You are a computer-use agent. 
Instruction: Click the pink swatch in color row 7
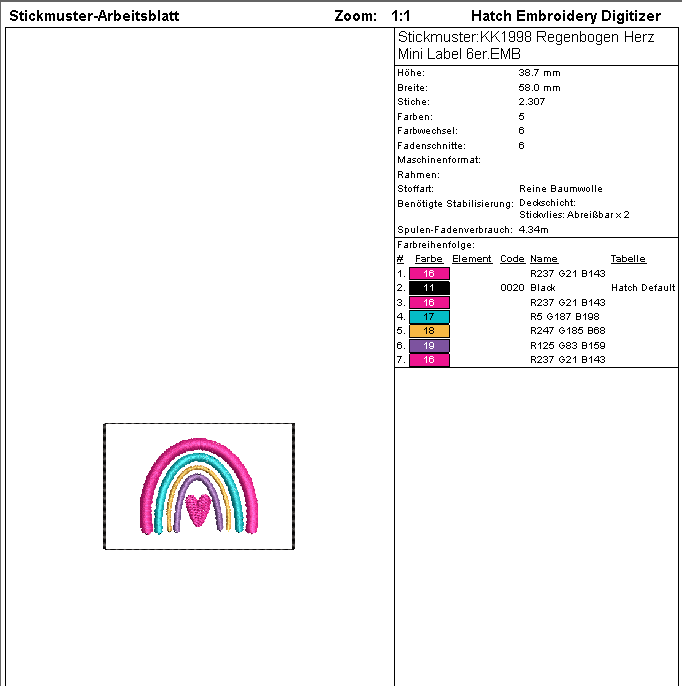(x=429, y=359)
